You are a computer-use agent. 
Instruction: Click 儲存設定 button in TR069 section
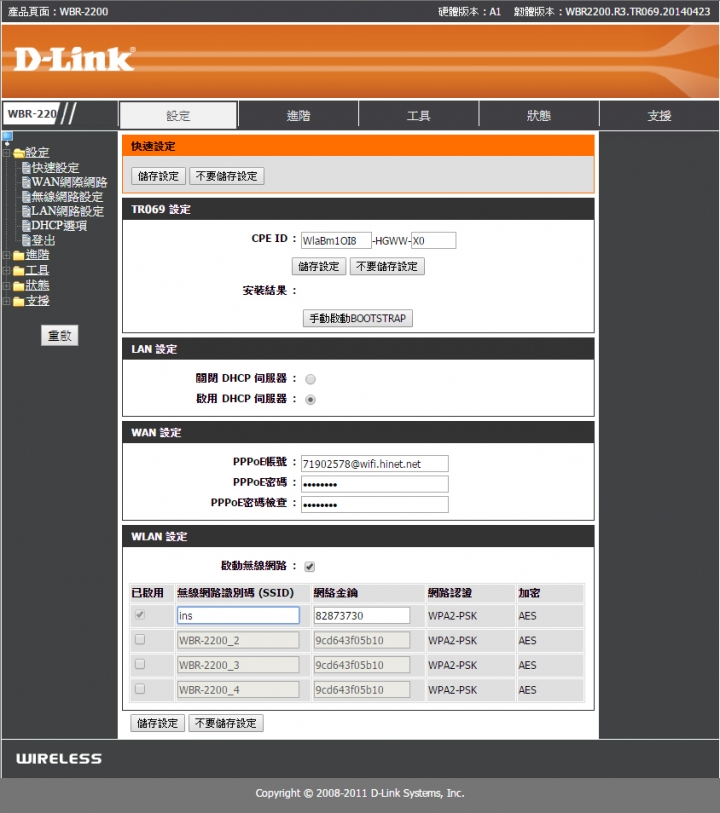coord(319,267)
